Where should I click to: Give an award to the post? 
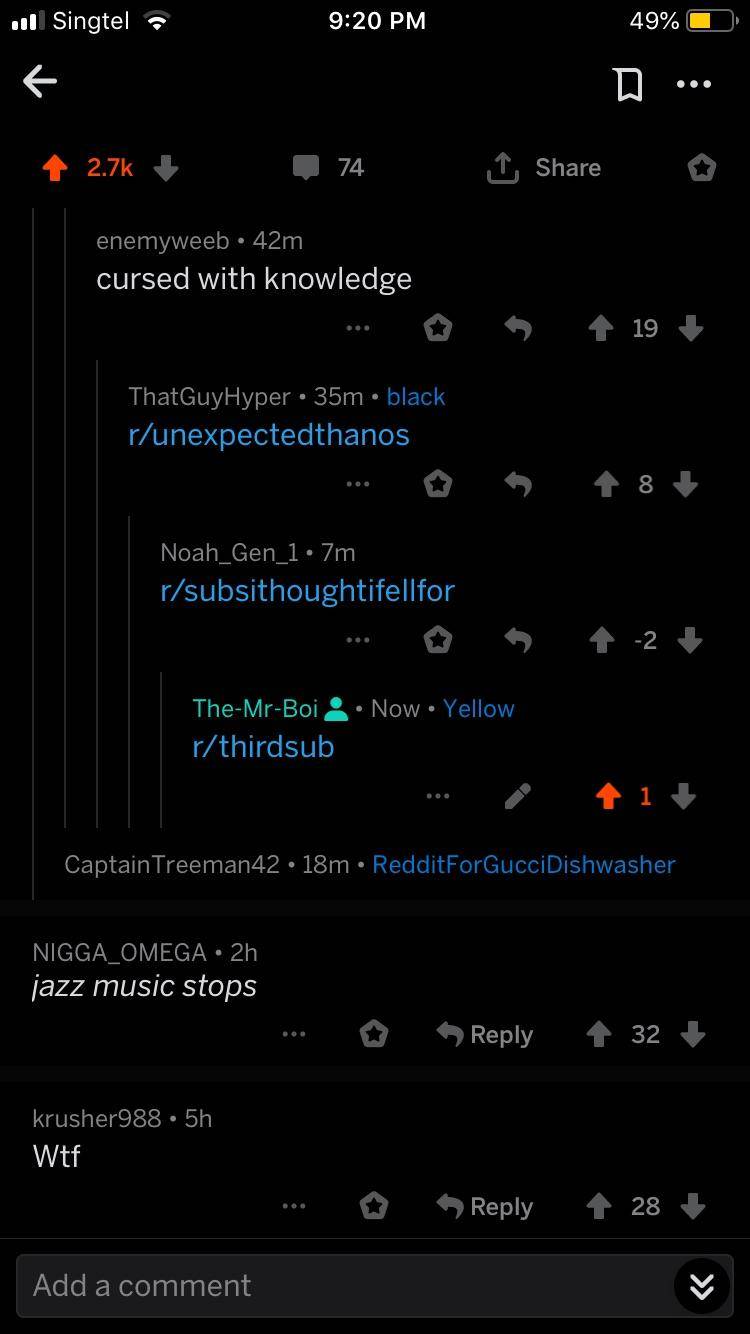[x=702, y=168]
